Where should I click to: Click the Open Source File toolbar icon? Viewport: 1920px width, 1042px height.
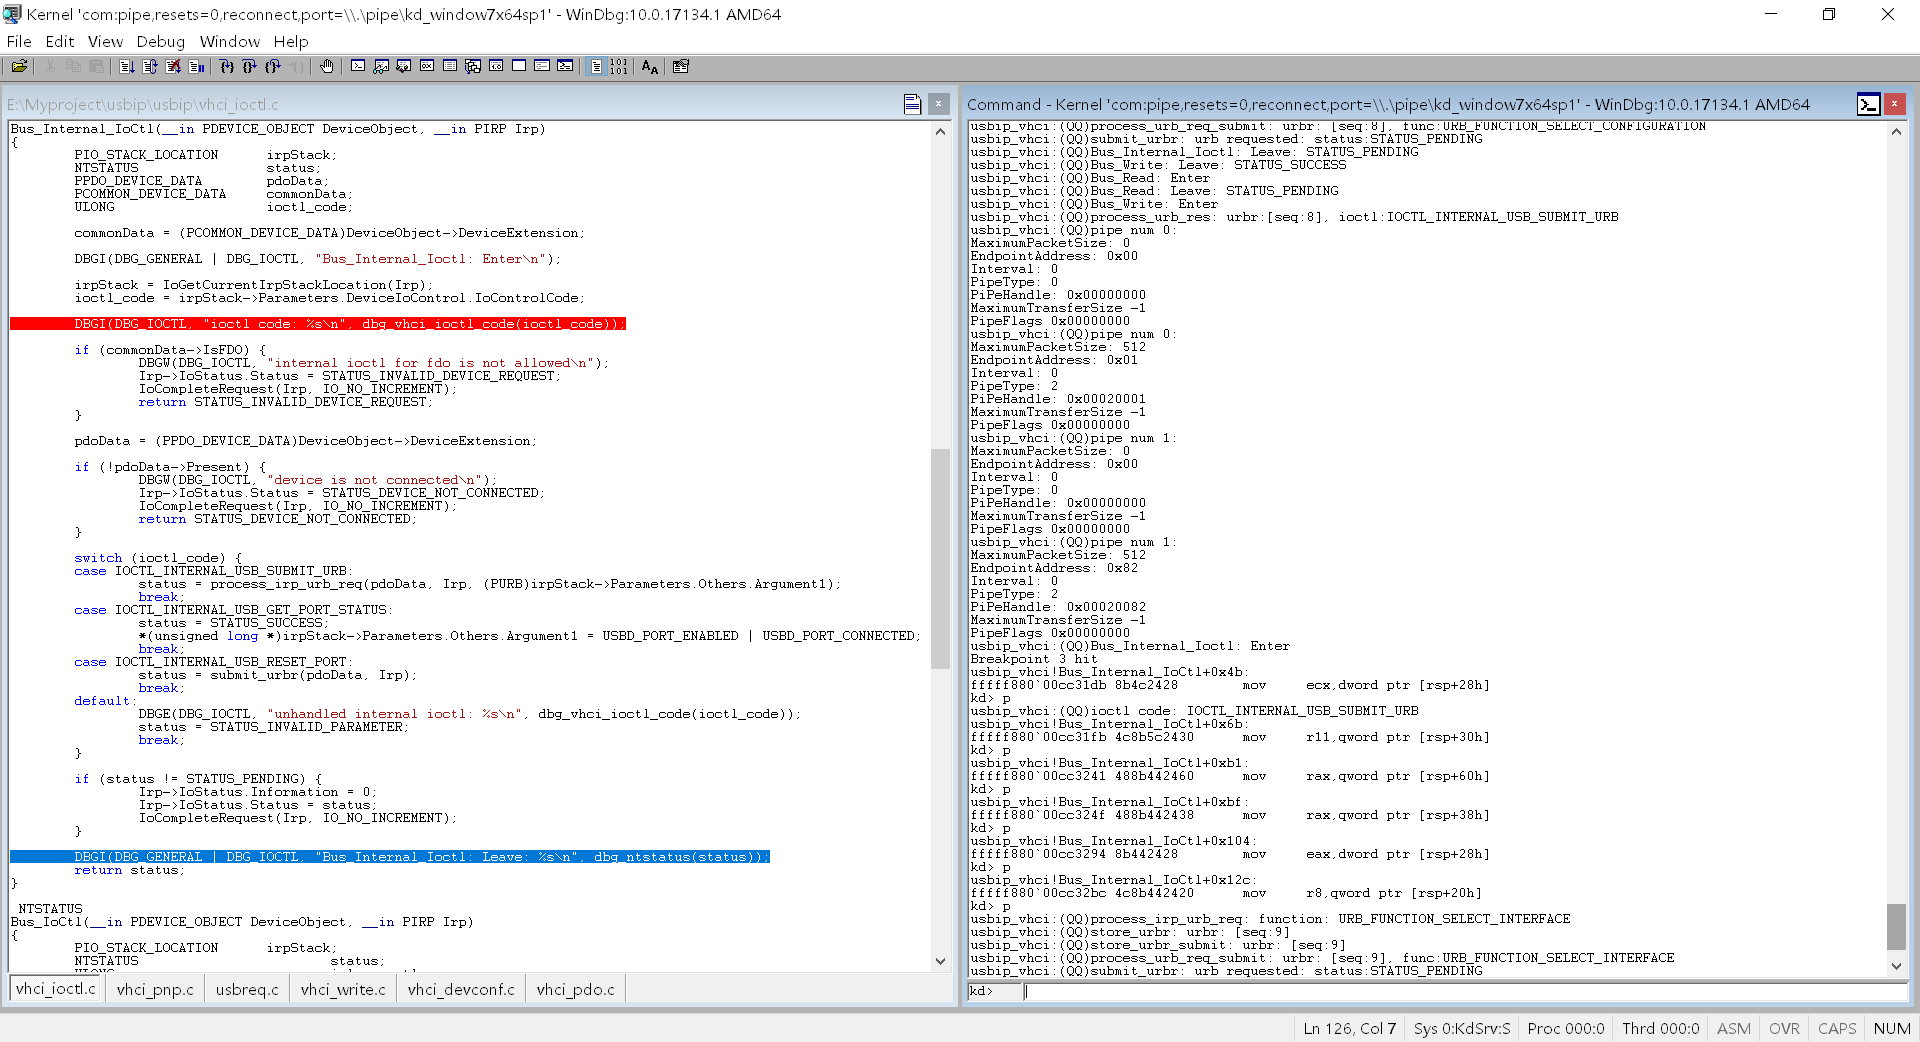18,66
